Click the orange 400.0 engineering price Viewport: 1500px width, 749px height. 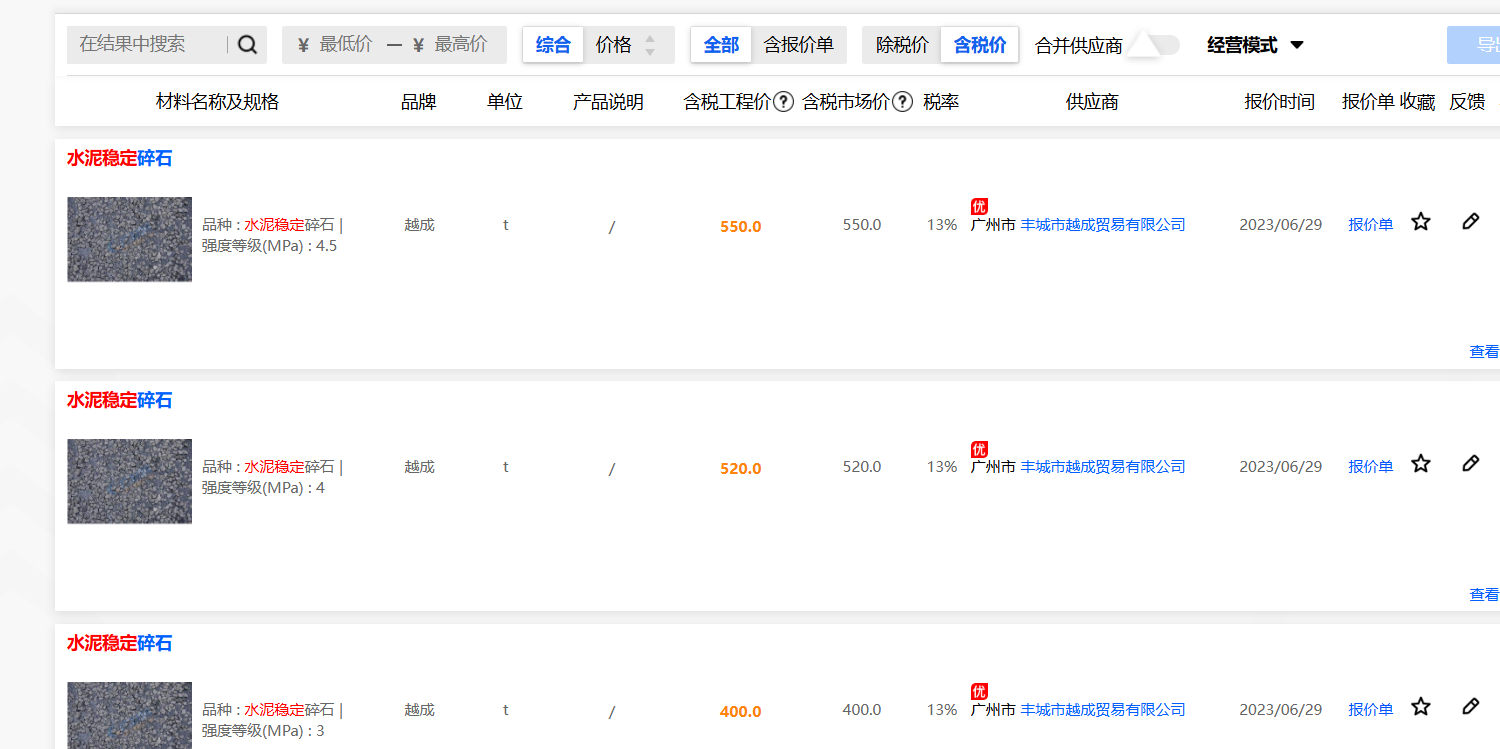tap(741, 712)
